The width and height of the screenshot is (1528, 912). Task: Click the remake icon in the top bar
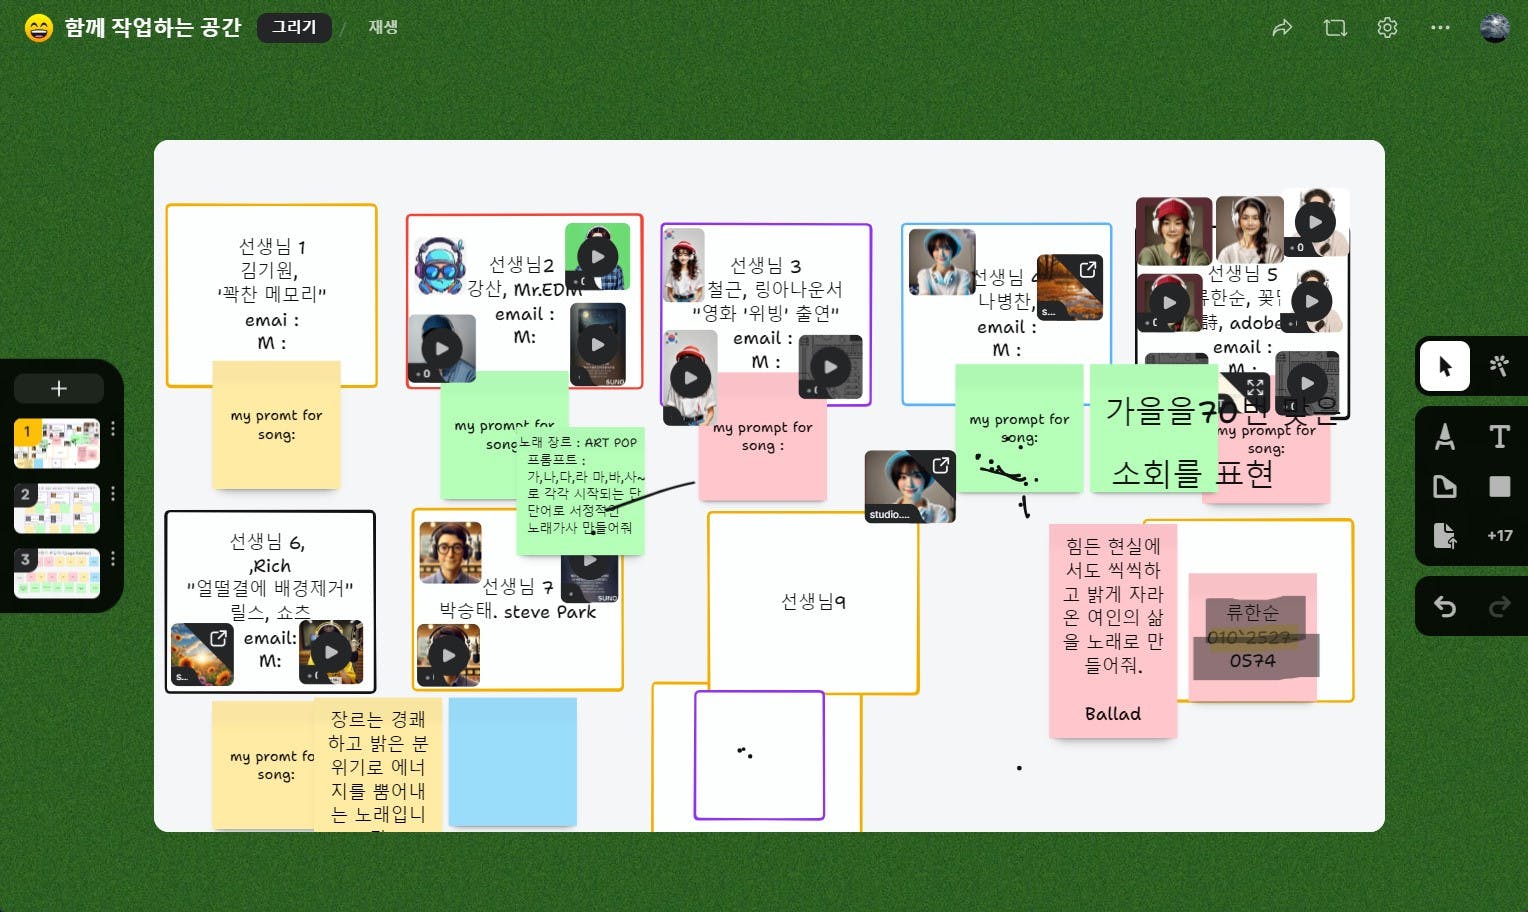[x=1335, y=28]
